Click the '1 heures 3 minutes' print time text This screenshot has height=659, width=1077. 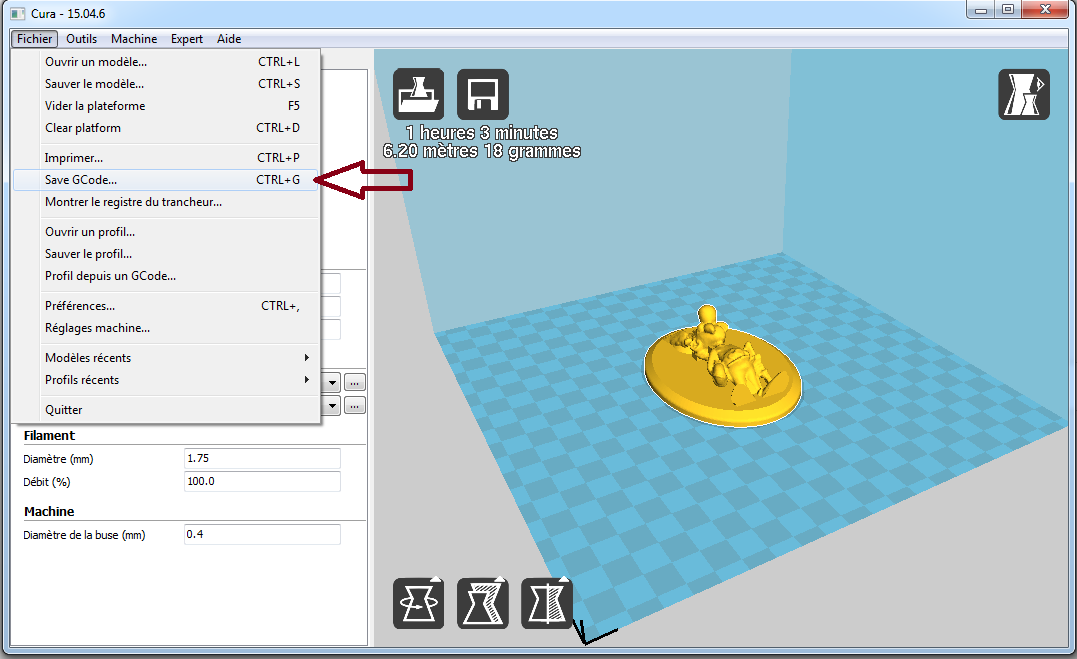[481, 133]
